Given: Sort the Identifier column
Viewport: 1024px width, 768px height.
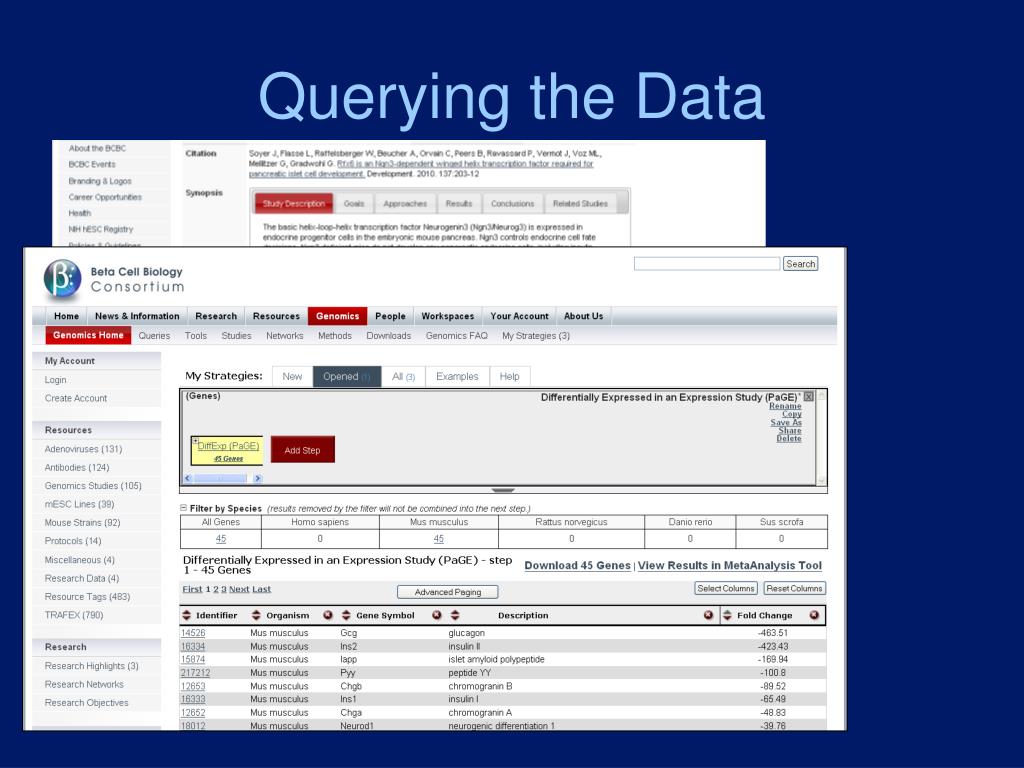Looking at the screenshot, I should [x=187, y=615].
